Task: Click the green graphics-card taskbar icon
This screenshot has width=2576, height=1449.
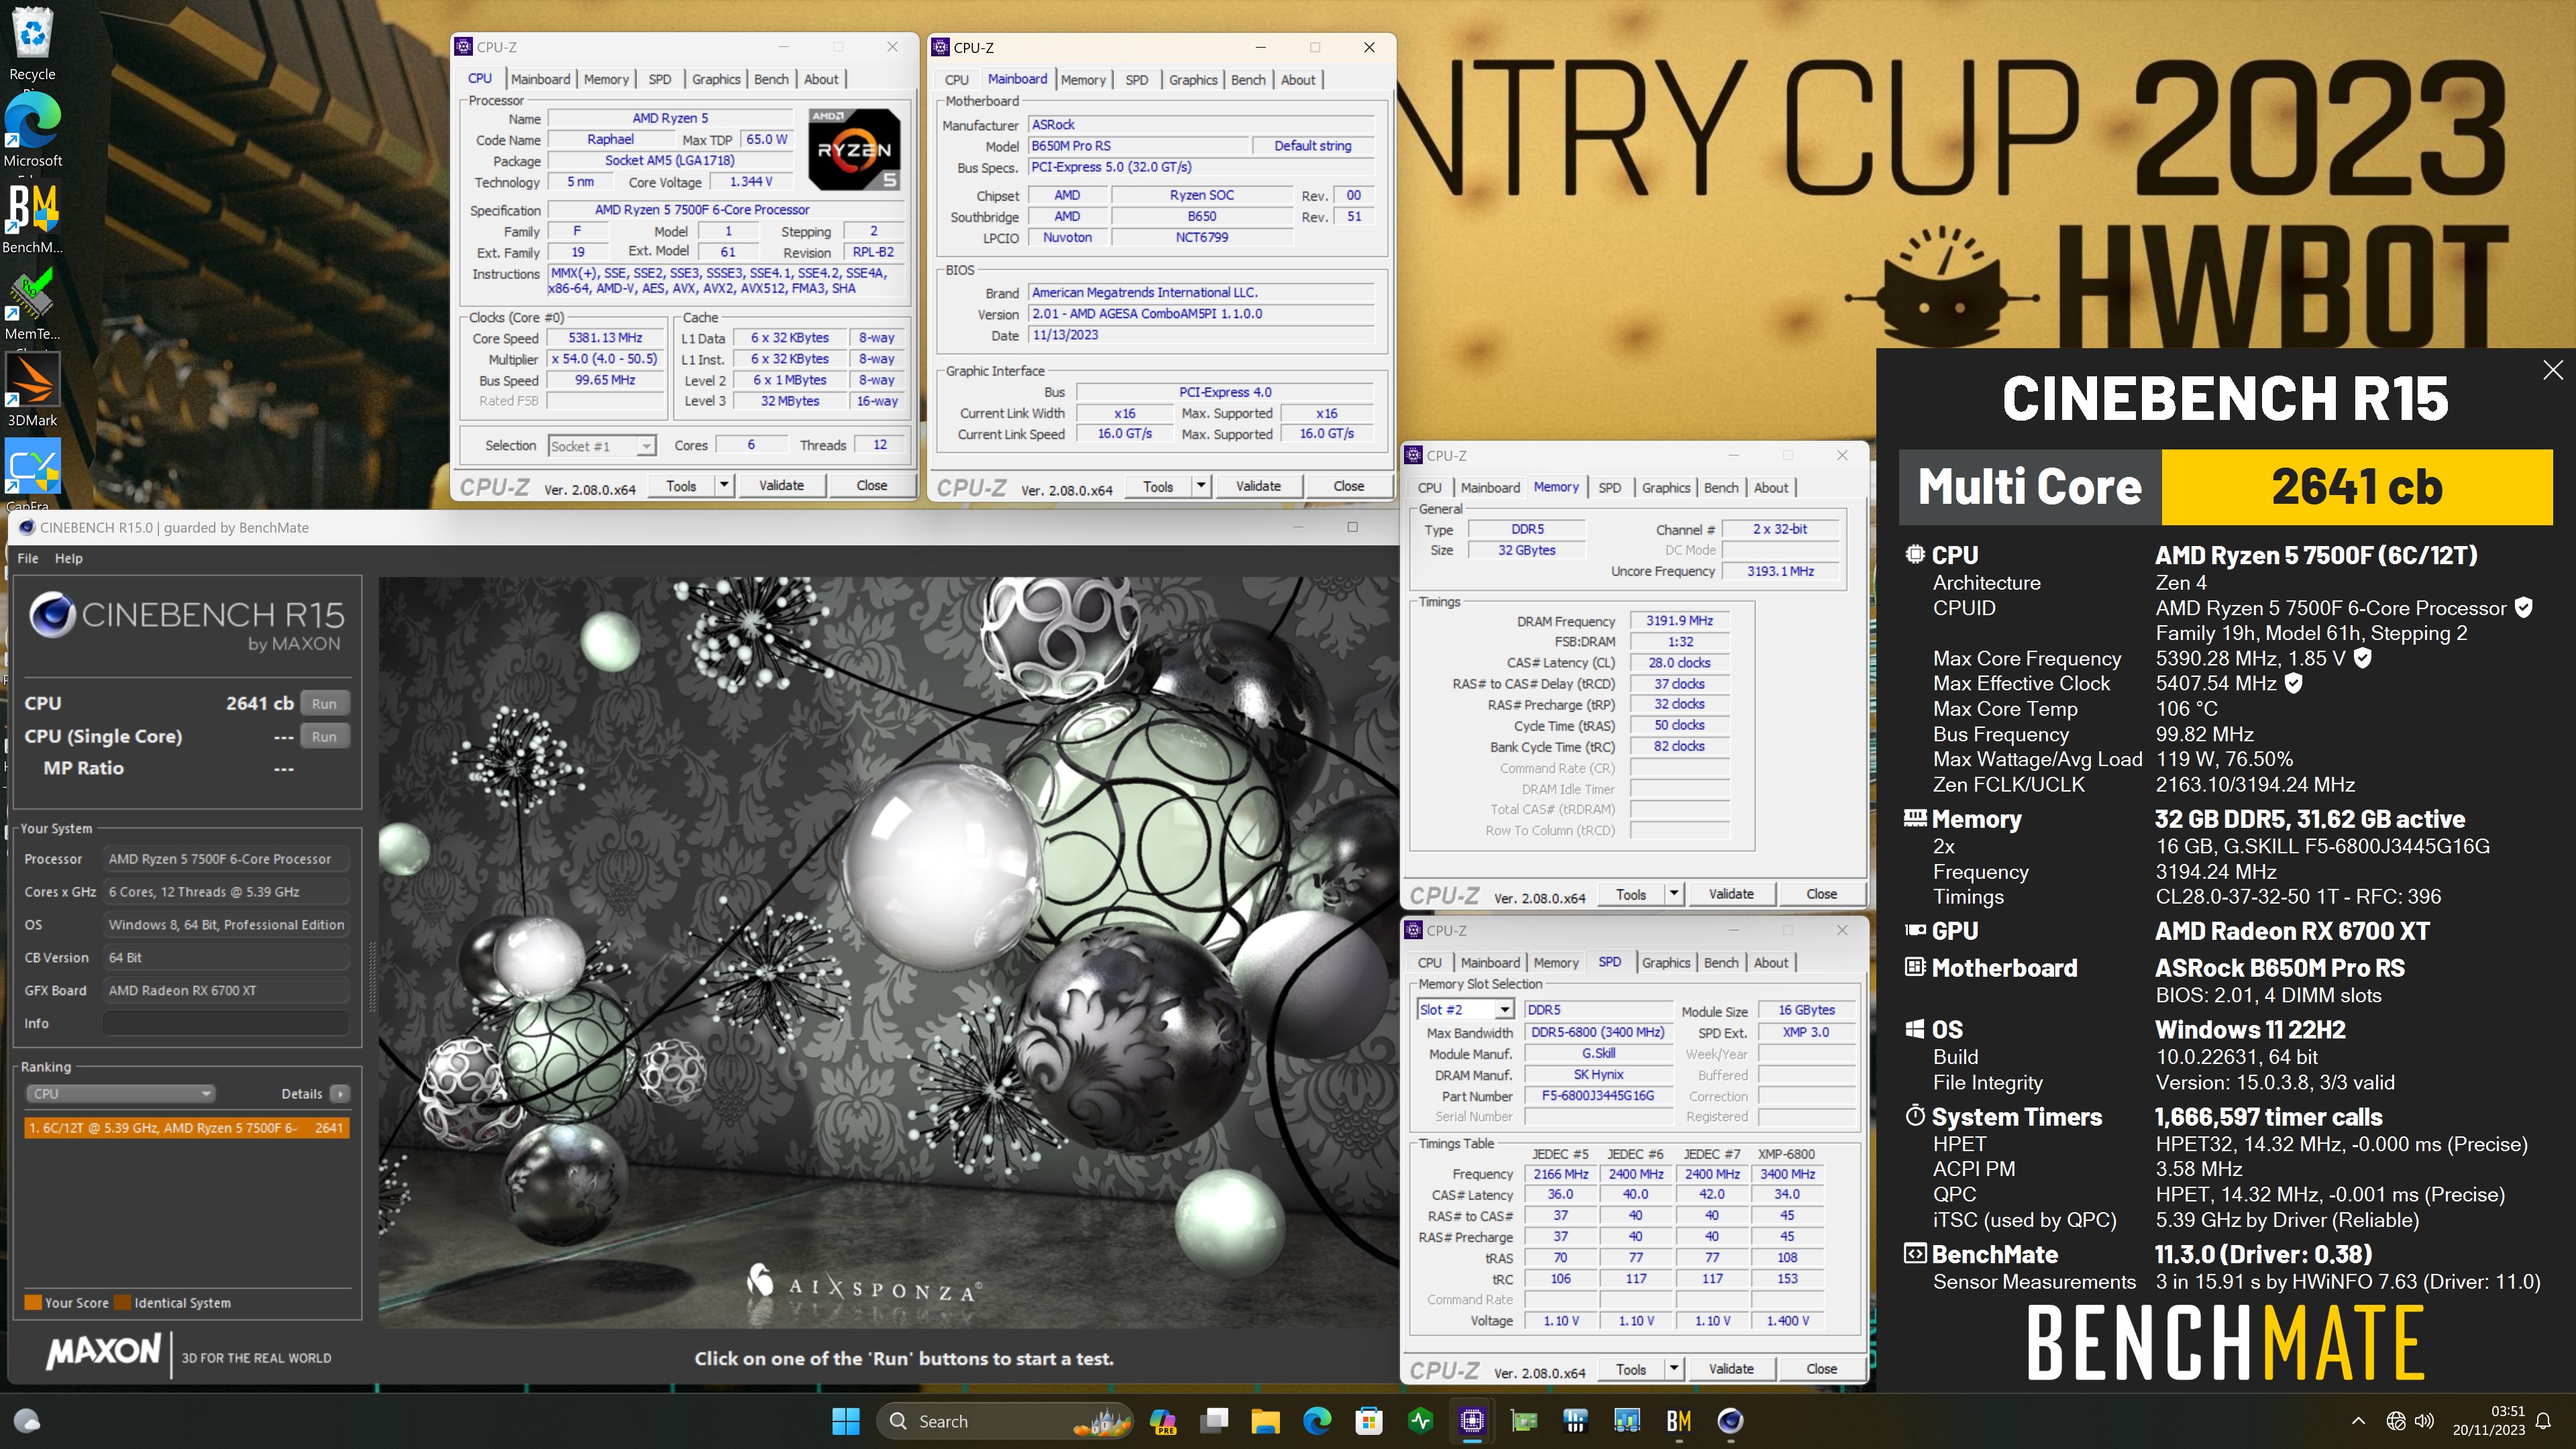Action: [1524, 1421]
